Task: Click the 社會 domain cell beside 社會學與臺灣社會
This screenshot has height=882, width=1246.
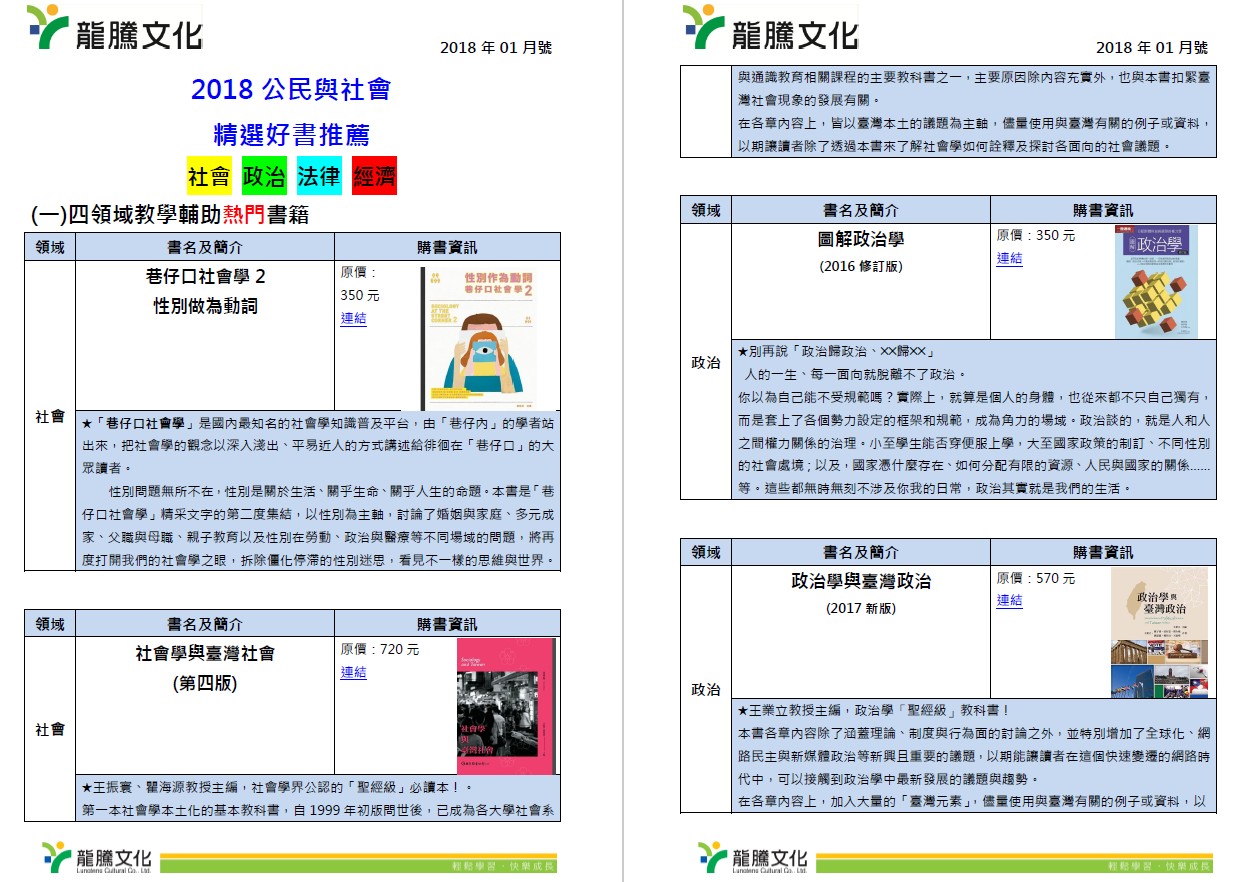Action: pyautogui.click(x=50, y=729)
